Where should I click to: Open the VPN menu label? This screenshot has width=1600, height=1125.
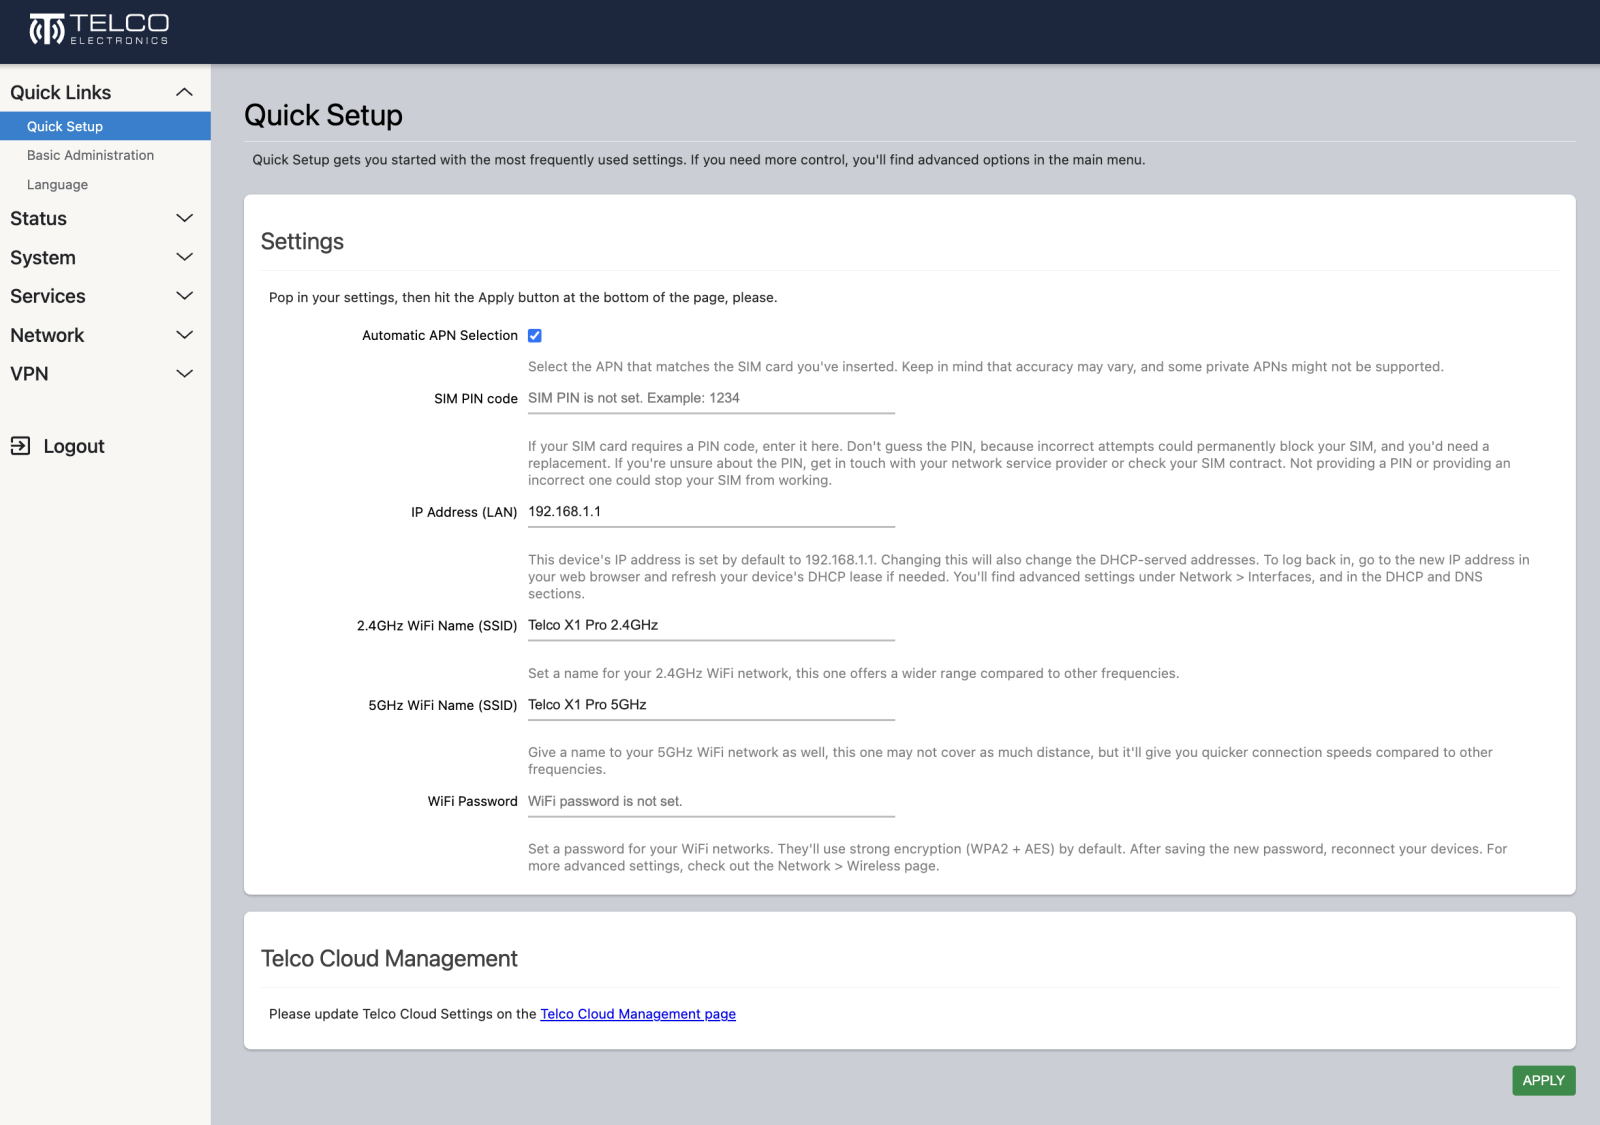click(x=29, y=373)
